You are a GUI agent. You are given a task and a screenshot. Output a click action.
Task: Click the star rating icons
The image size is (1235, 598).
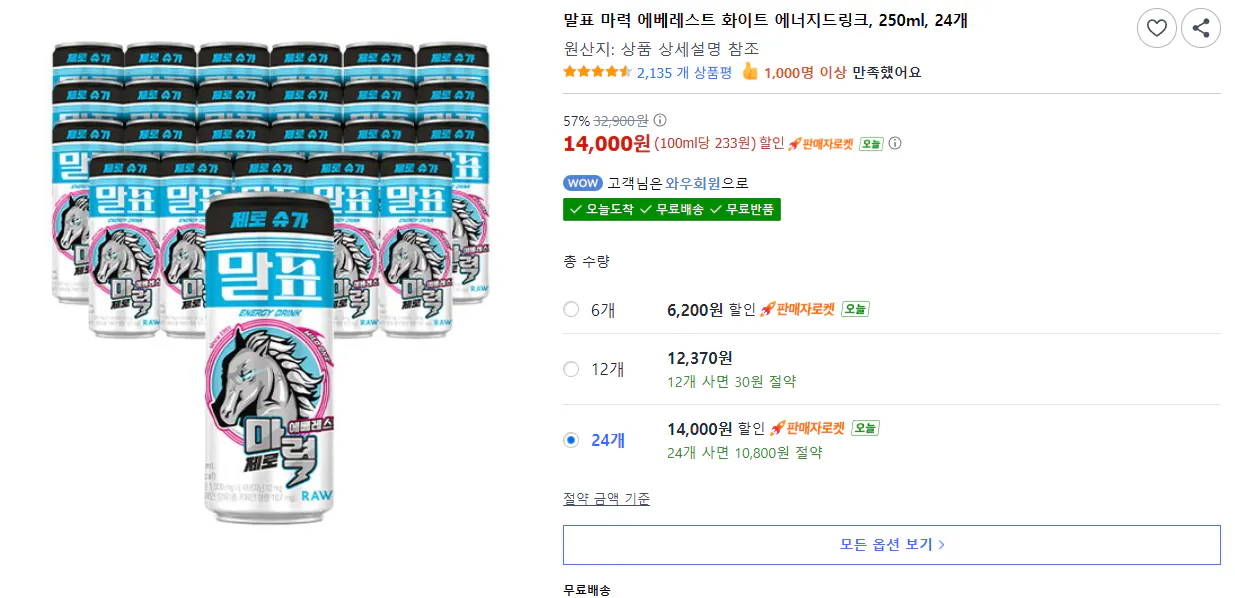tap(597, 72)
